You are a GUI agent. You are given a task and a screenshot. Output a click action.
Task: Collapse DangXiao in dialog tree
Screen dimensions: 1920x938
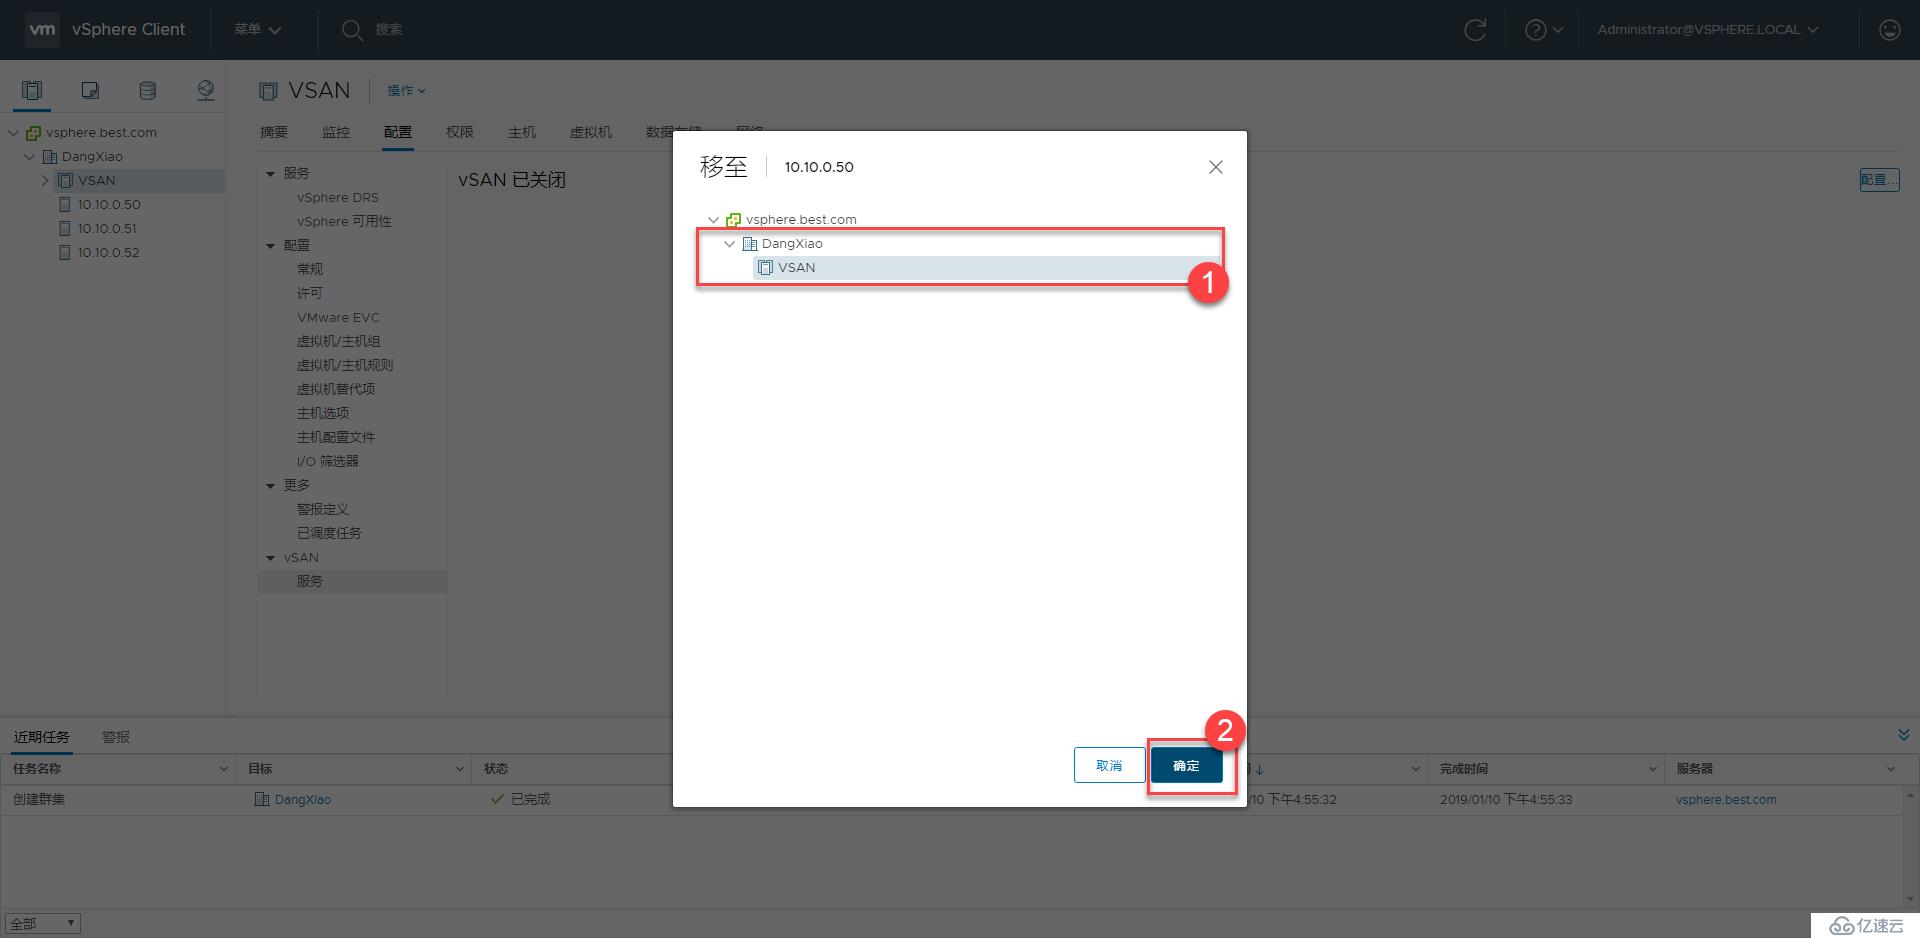tap(729, 243)
